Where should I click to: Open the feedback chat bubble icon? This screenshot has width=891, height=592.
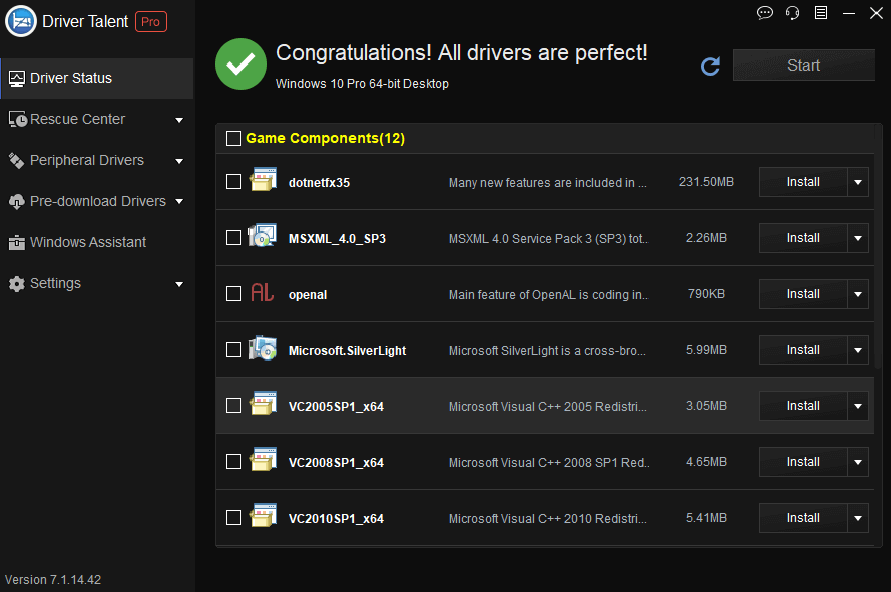(765, 12)
